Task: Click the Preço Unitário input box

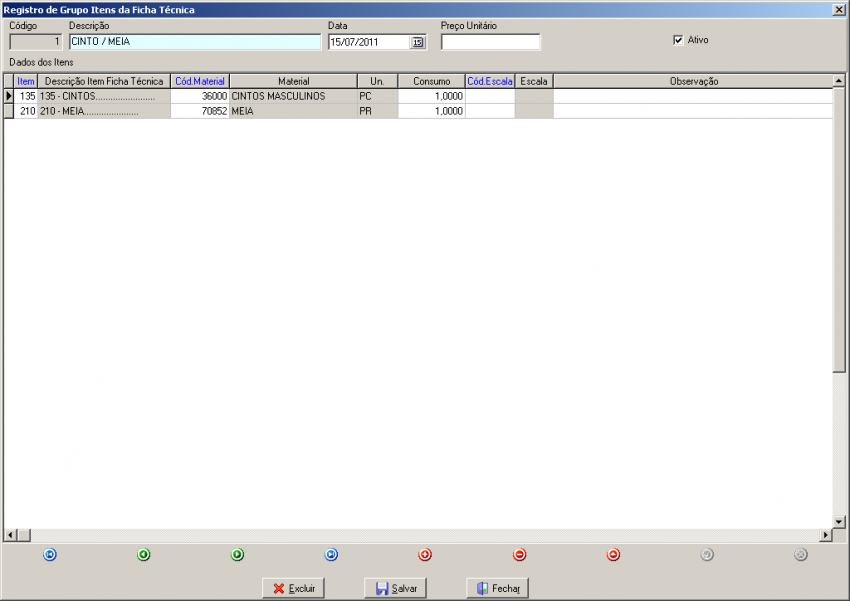Action: point(491,42)
